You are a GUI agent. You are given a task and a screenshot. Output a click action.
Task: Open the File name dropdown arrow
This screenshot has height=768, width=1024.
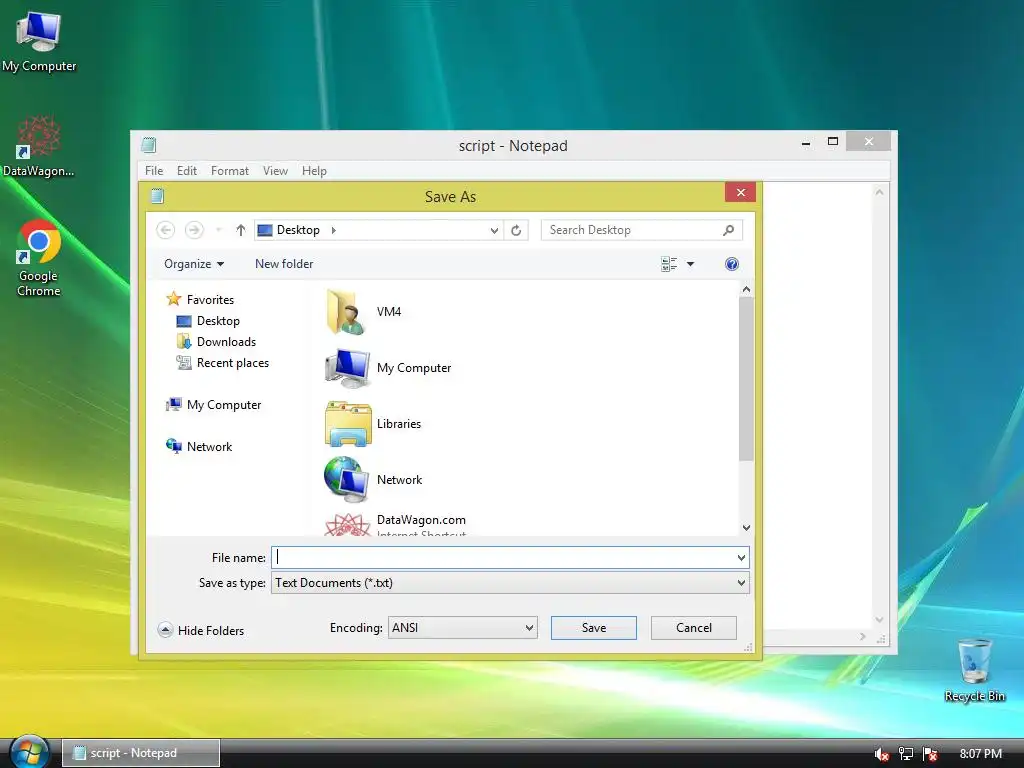(741, 558)
